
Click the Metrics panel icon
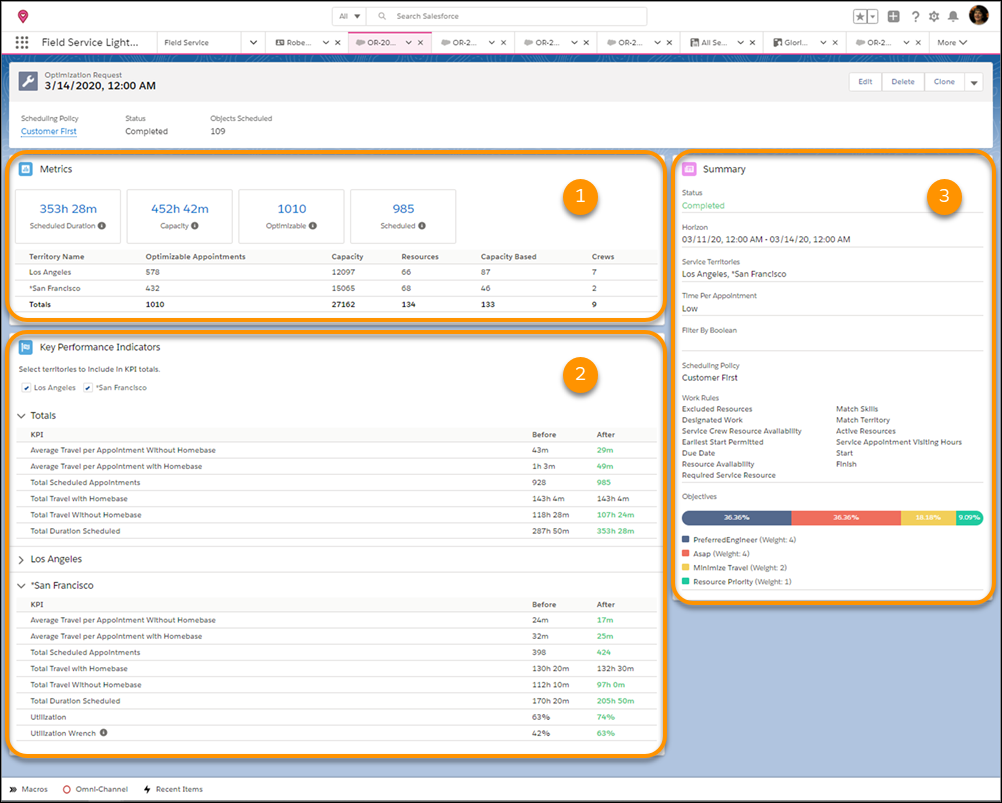pos(26,169)
